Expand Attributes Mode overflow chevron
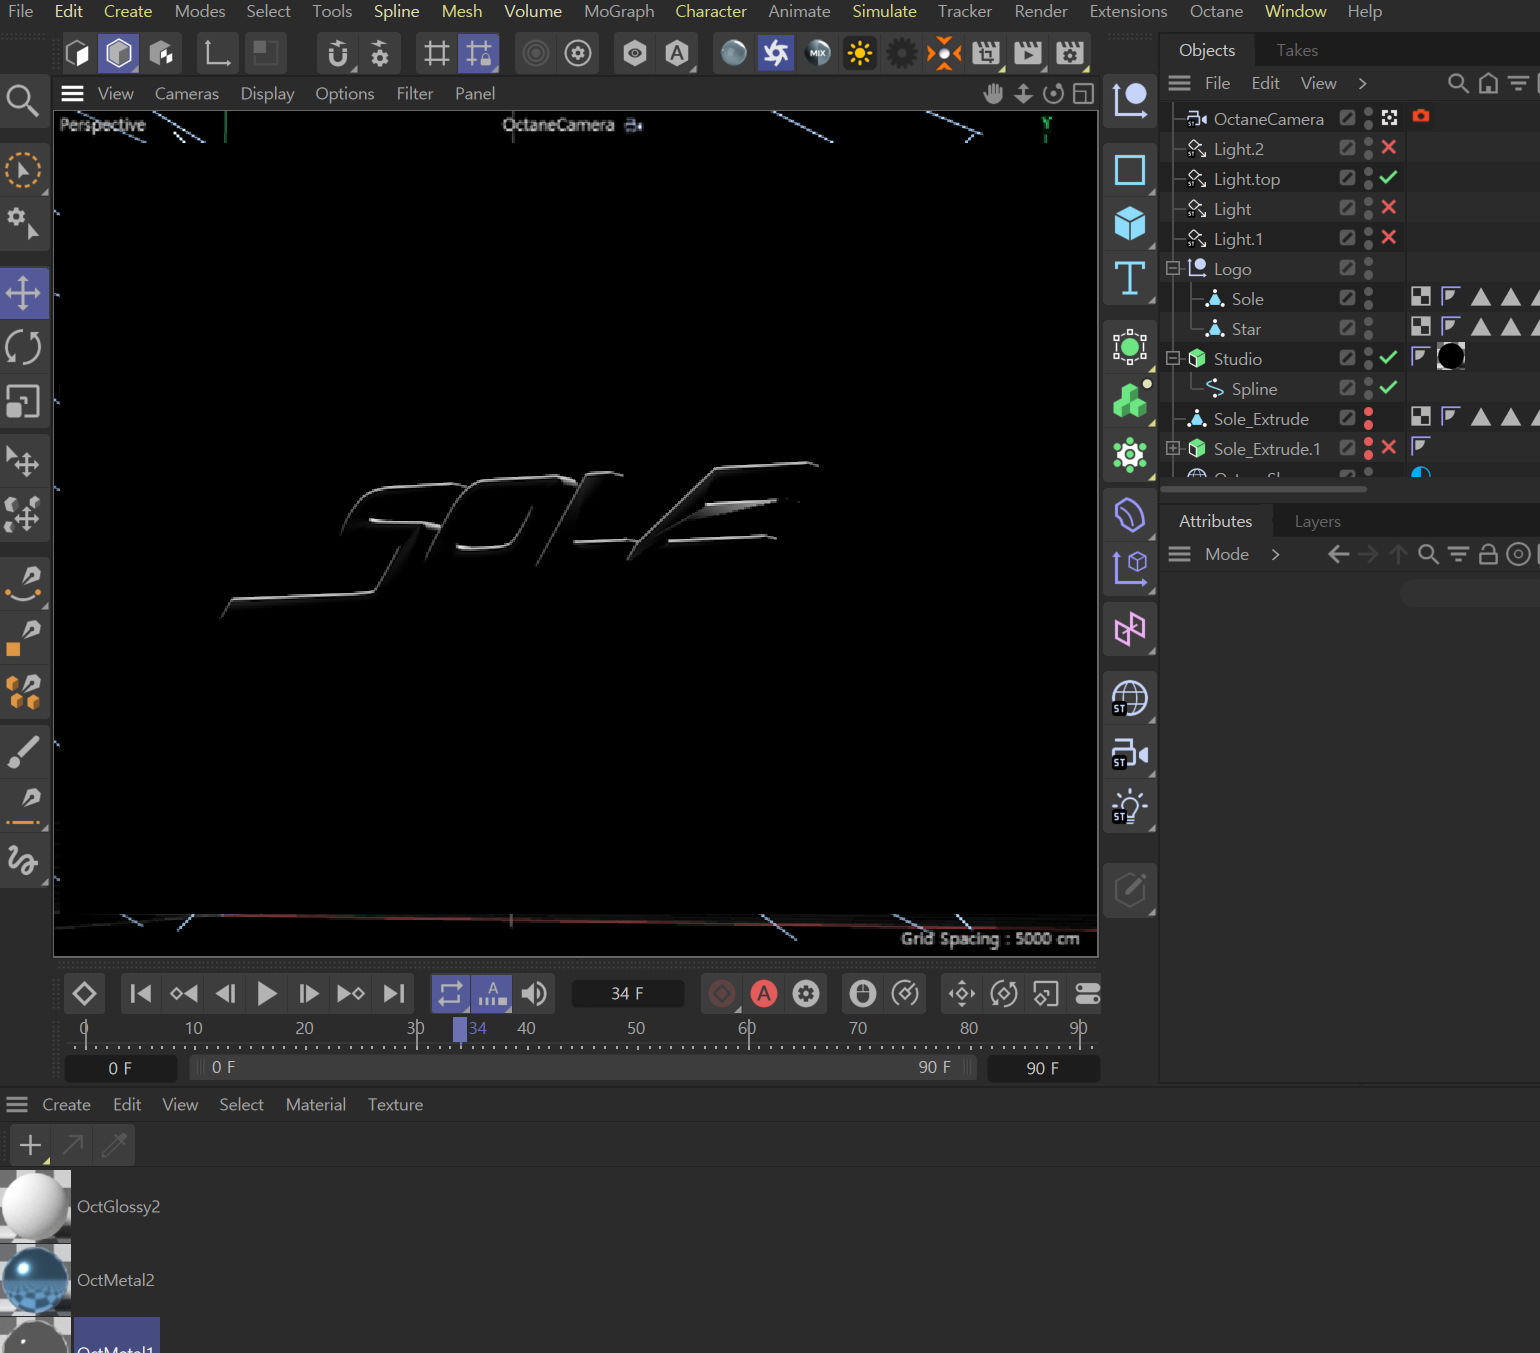The height and width of the screenshot is (1353, 1540). [x=1275, y=554]
